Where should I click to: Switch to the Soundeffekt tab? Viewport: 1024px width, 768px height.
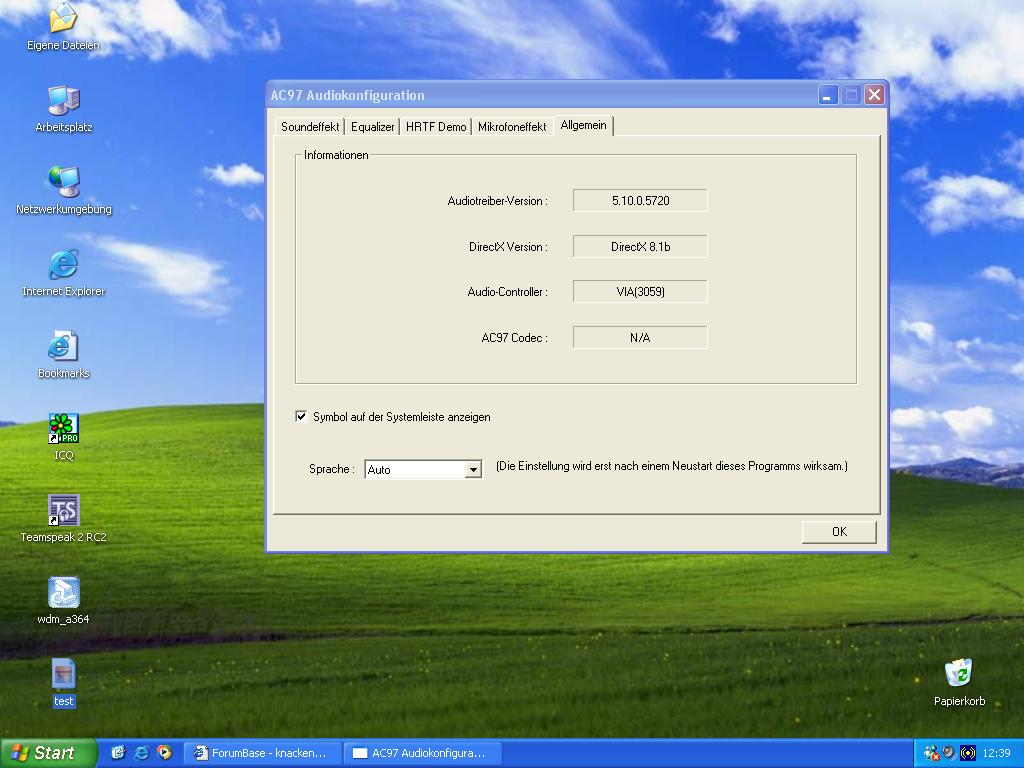310,127
